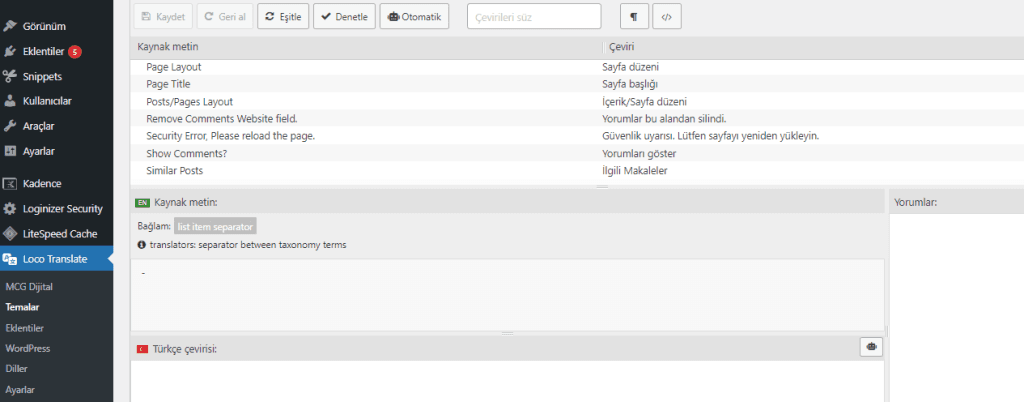This screenshot has height=402, width=1024.
Task: Open Loginizer Security settings
Action: coord(62,209)
